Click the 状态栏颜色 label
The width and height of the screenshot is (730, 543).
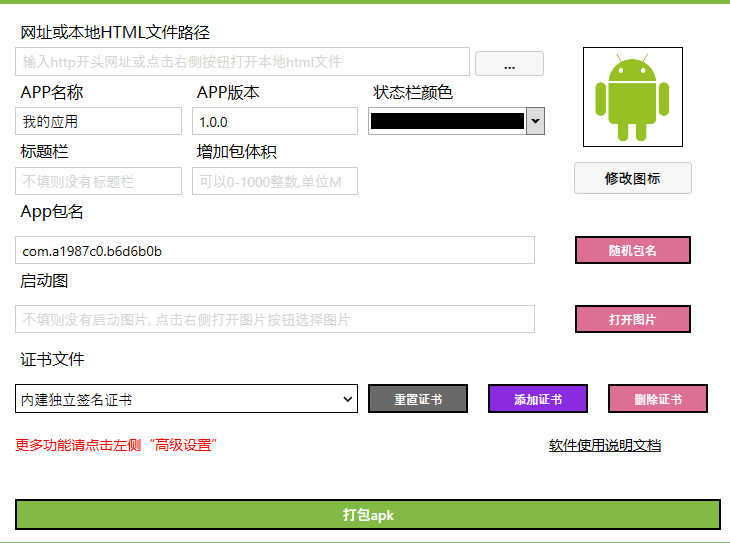tap(413, 92)
